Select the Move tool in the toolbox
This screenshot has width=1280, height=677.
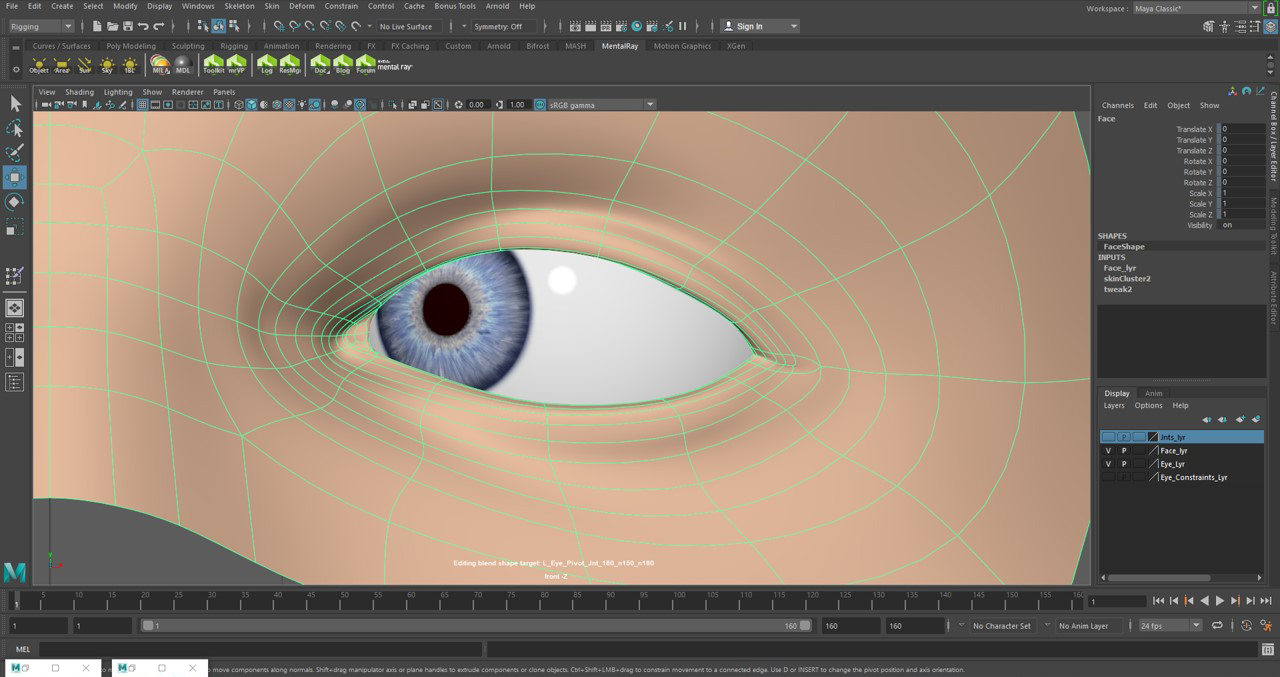coord(15,178)
